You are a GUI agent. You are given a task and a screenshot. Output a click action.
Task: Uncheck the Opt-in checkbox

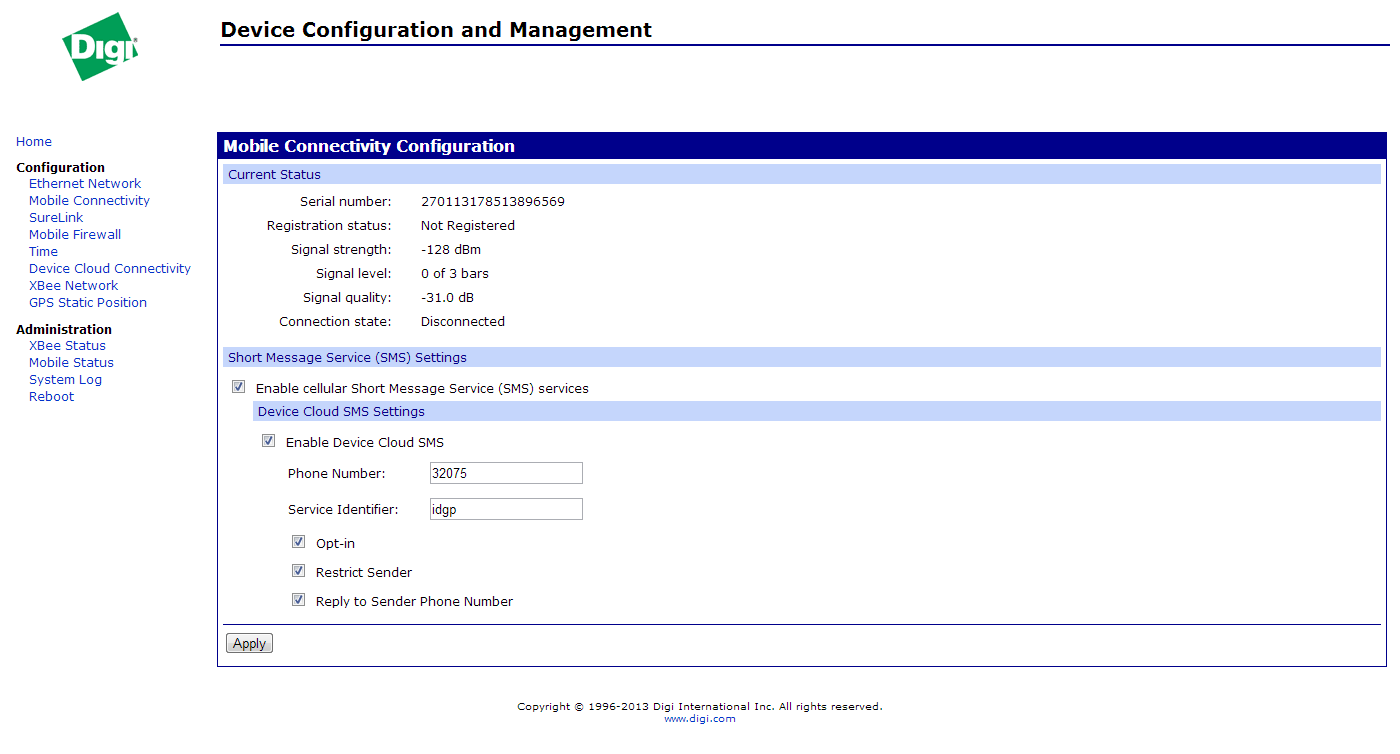[x=298, y=542]
